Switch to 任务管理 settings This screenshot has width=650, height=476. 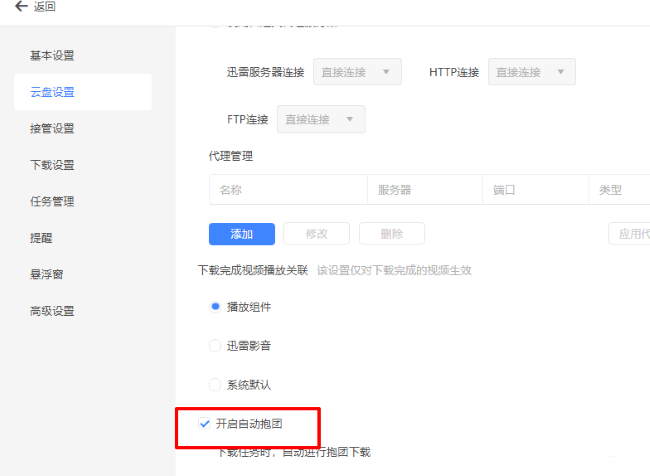point(52,201)
